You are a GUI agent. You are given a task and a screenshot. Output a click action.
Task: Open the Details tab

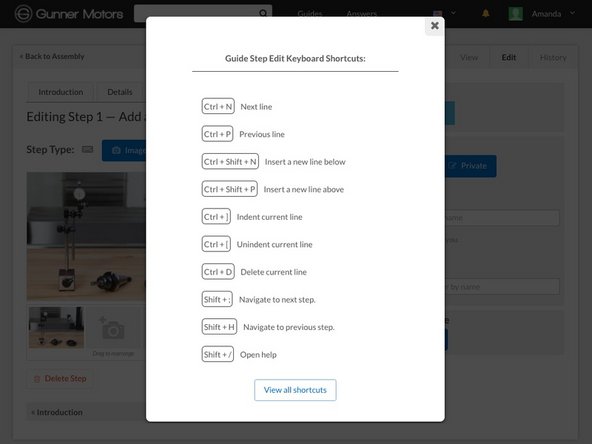click(x=120, y=92)
